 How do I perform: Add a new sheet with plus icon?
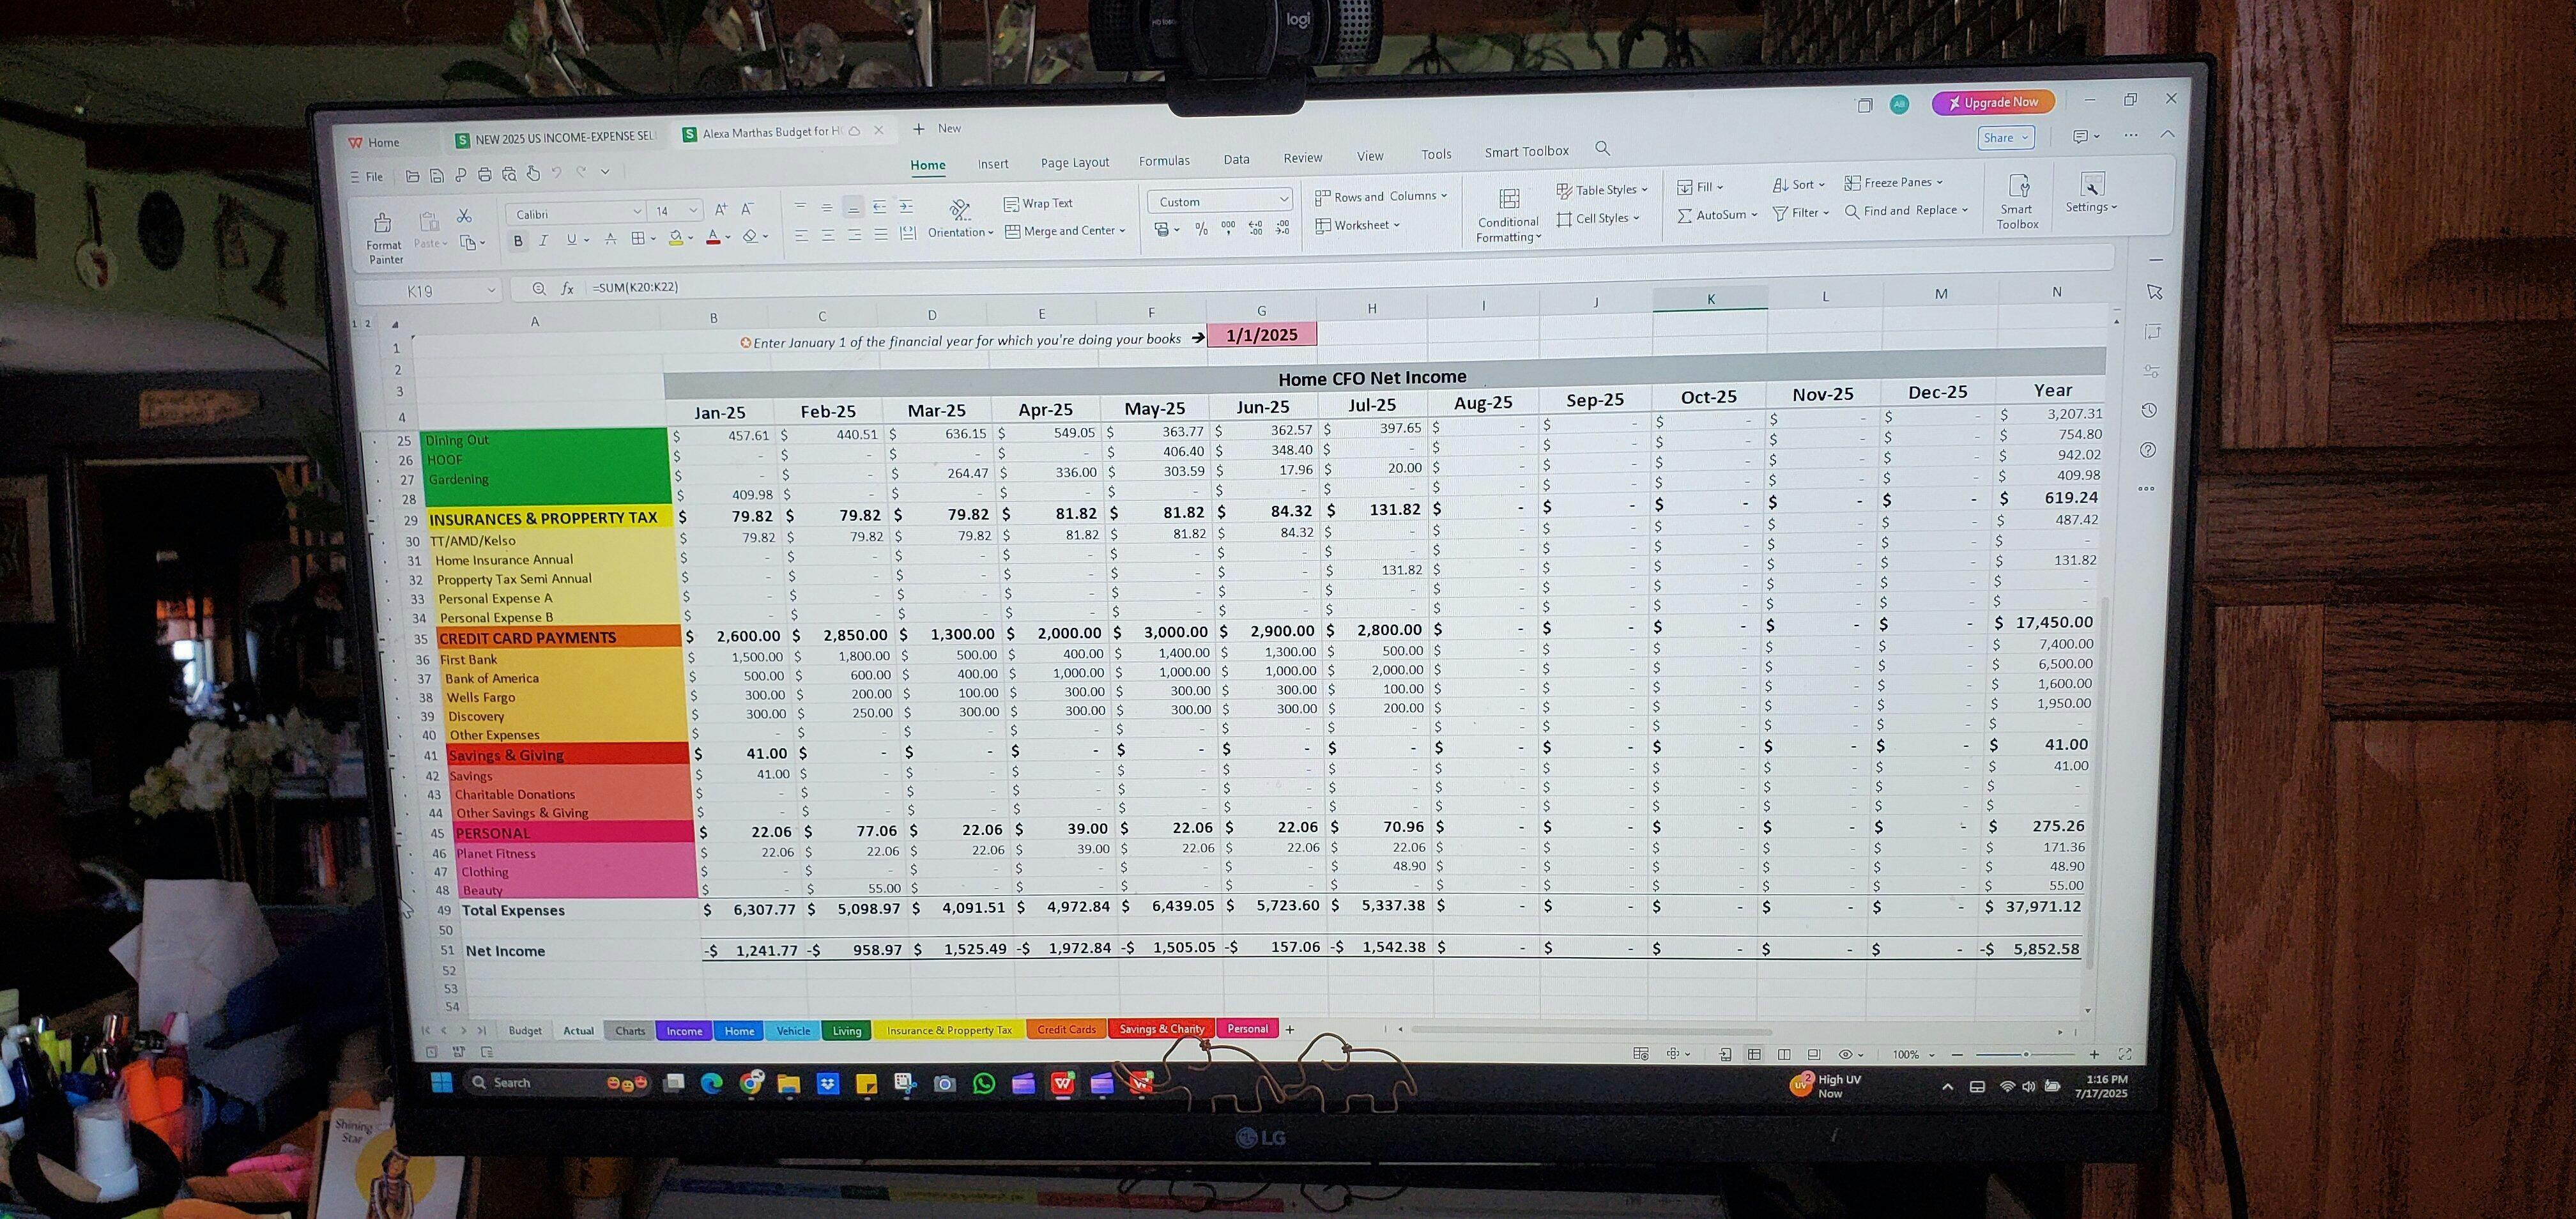1289,1029
